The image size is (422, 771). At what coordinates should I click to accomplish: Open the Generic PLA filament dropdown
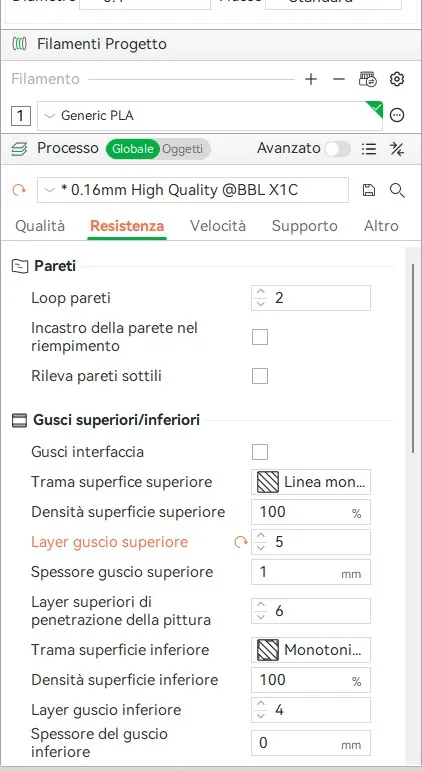click(210, 116)
